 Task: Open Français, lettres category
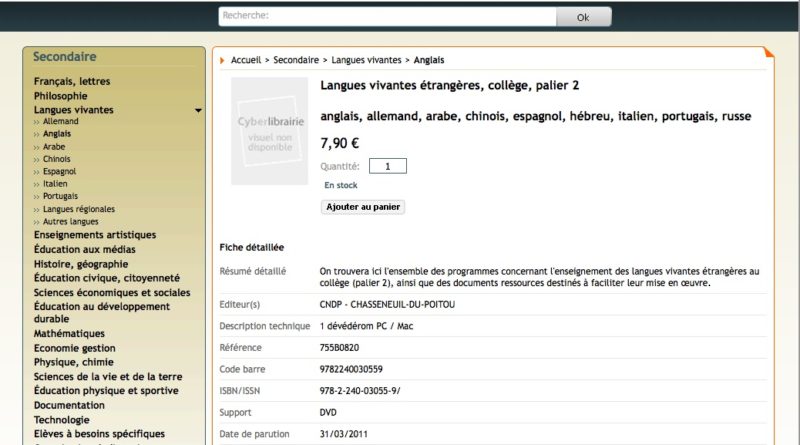pyautogui.click(x=72, y=81)
